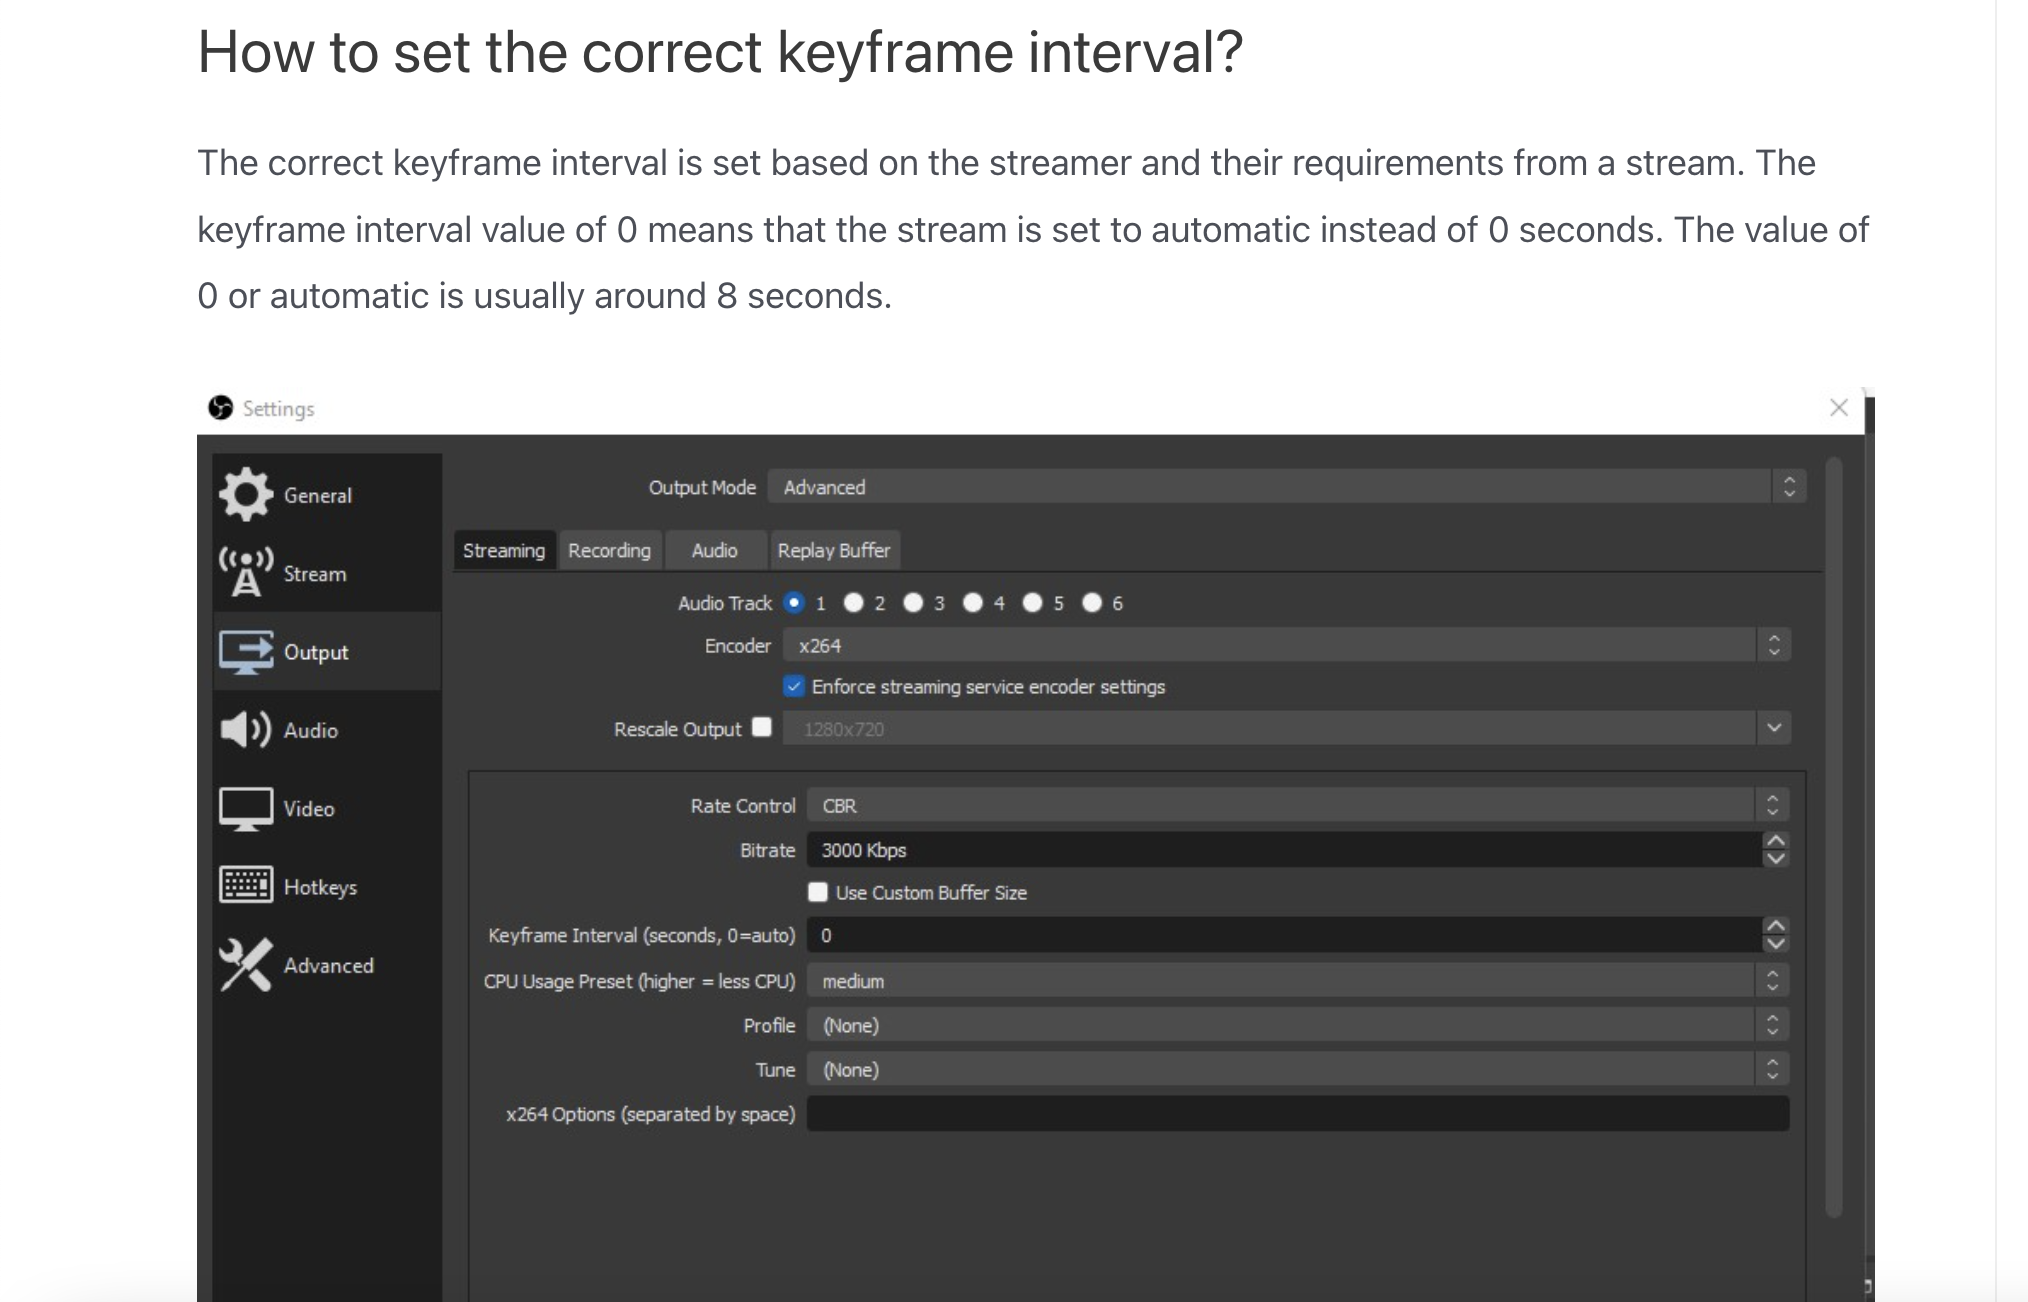
Task: Click the Output monitor icon
Action: pyautogui.click(x=246, y=652)
